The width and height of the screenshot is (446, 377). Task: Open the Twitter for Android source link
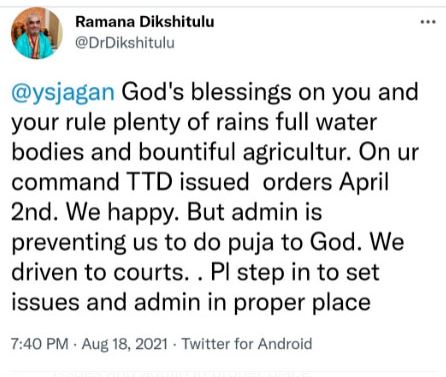coord(247,344)
